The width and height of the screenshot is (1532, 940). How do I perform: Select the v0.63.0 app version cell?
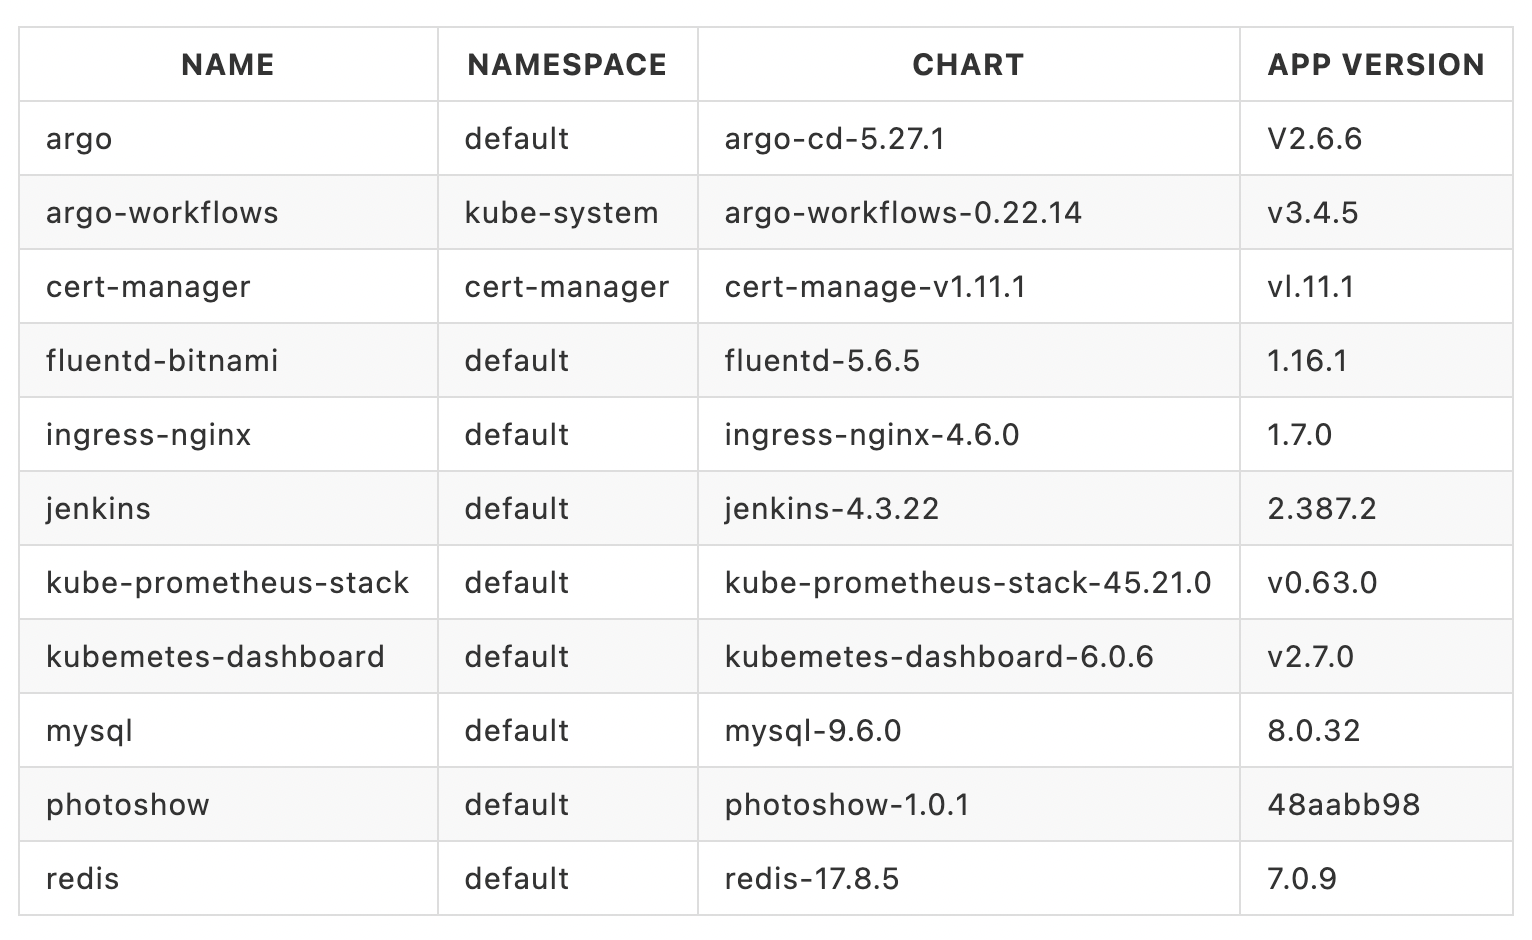[1322, 583]
